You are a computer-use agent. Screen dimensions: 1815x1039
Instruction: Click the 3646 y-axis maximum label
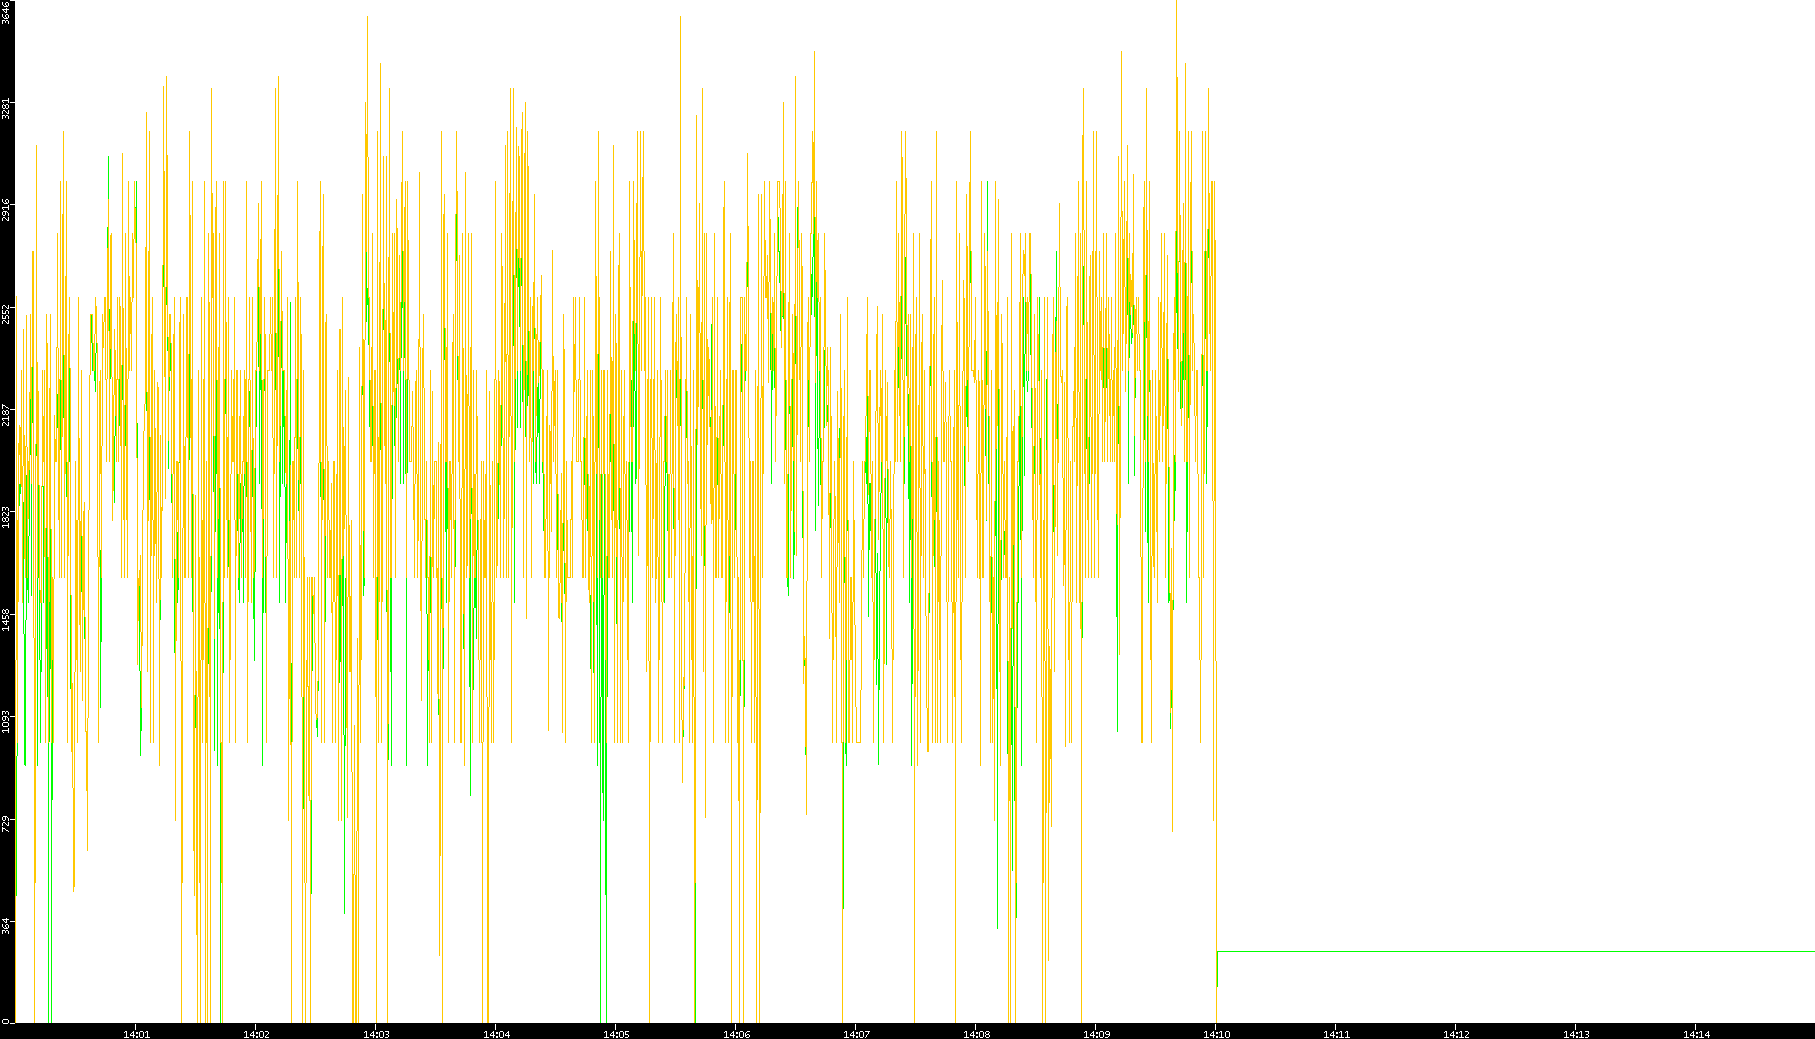click(6, 12)
